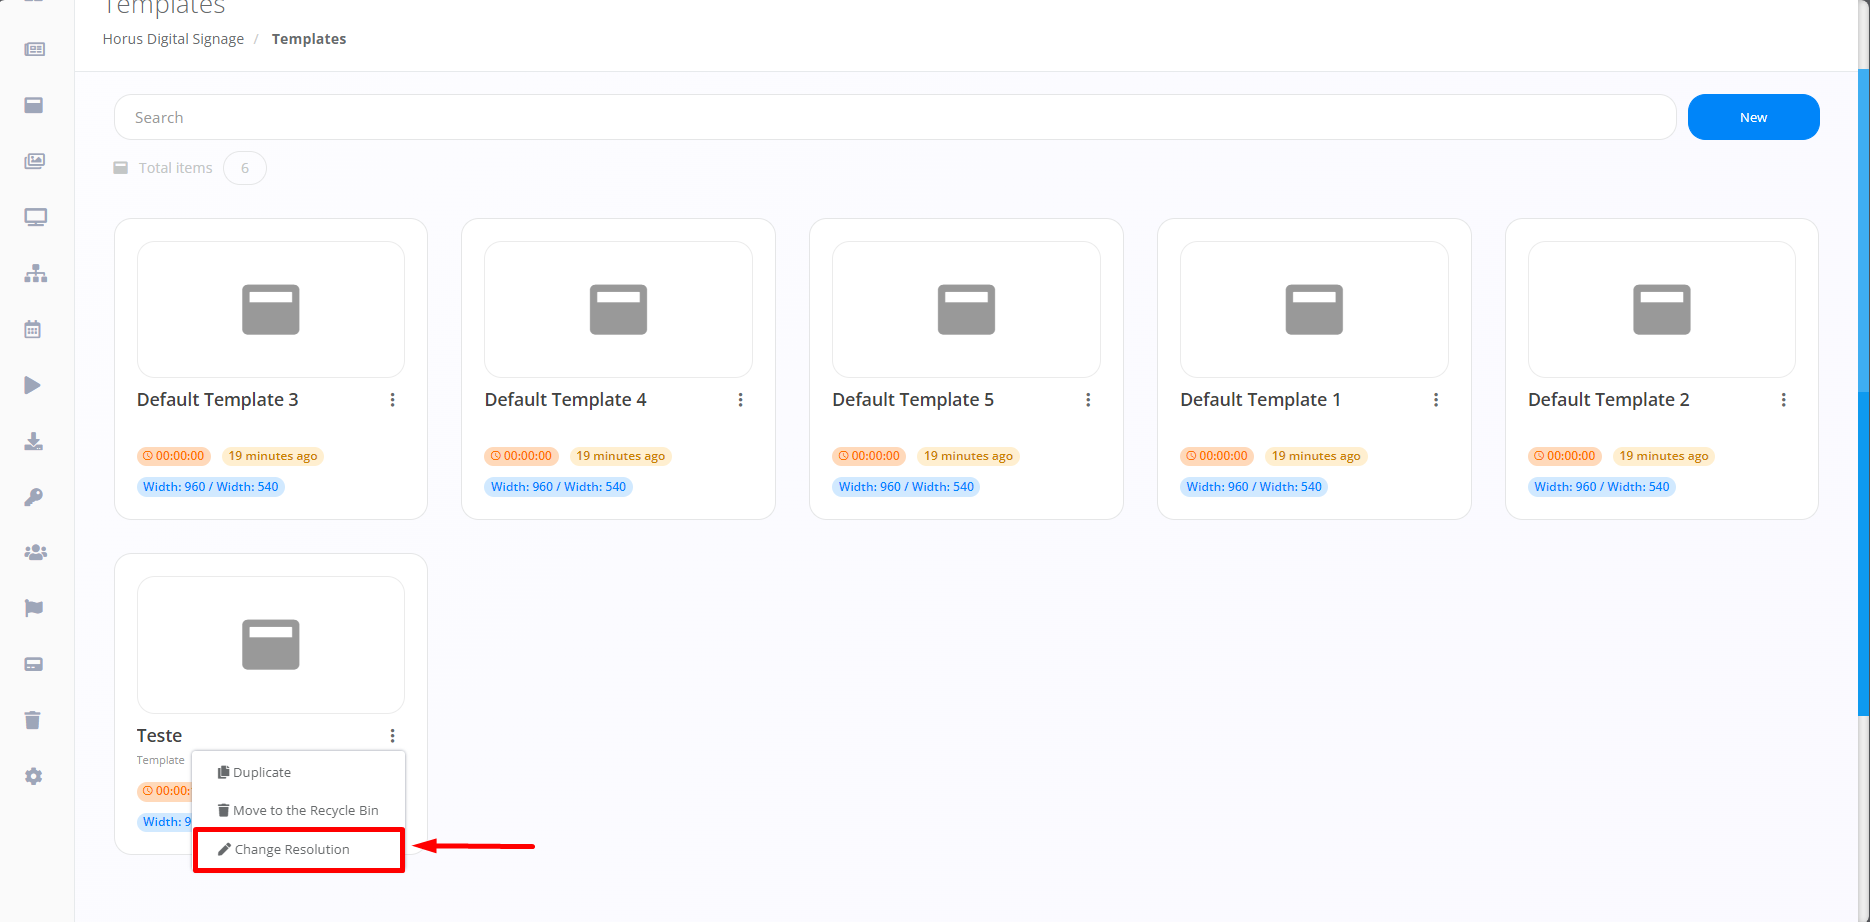Open the users group sidebar icon
Viewport: 1870px width, 922px height.
coord(35,552)
